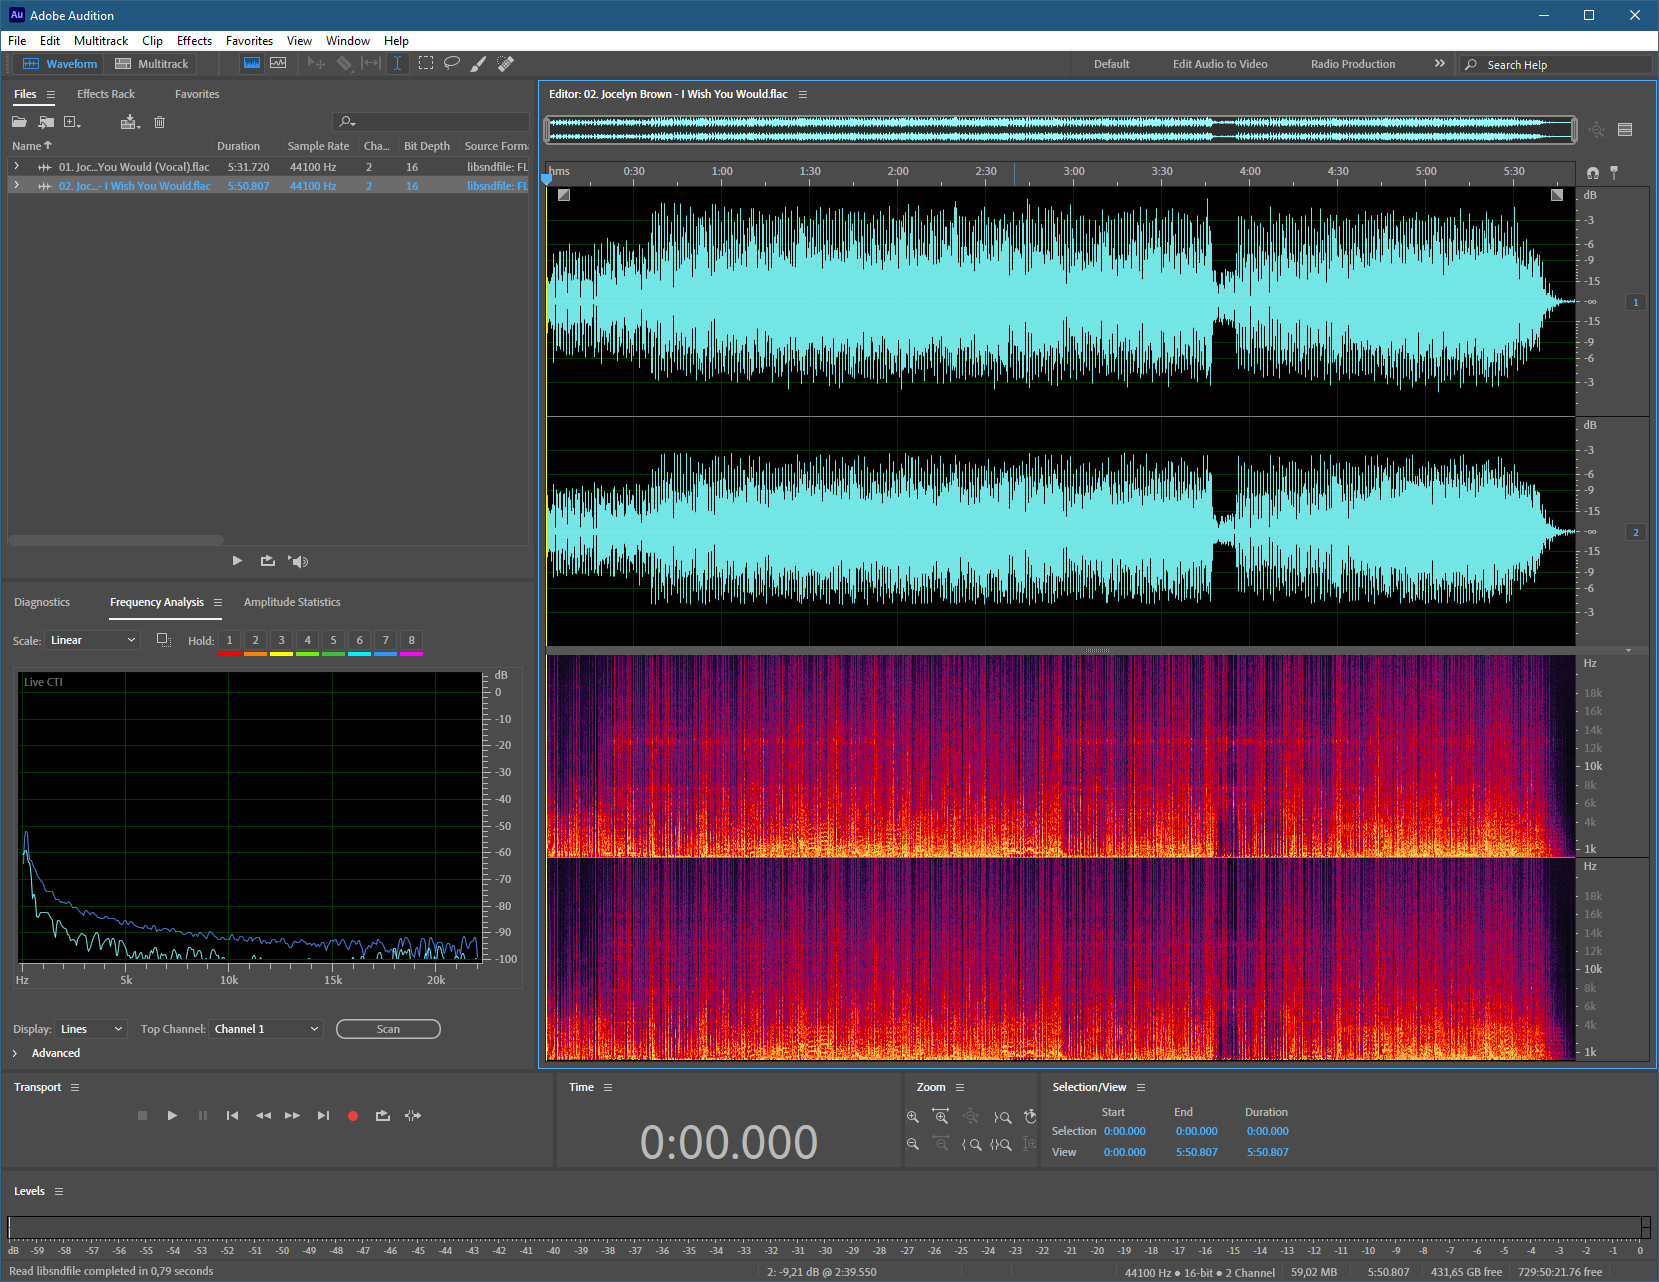This screenshot has height=1282, width=1659.
Task: Click the trash icon to close file
Action: click(159, 122)
